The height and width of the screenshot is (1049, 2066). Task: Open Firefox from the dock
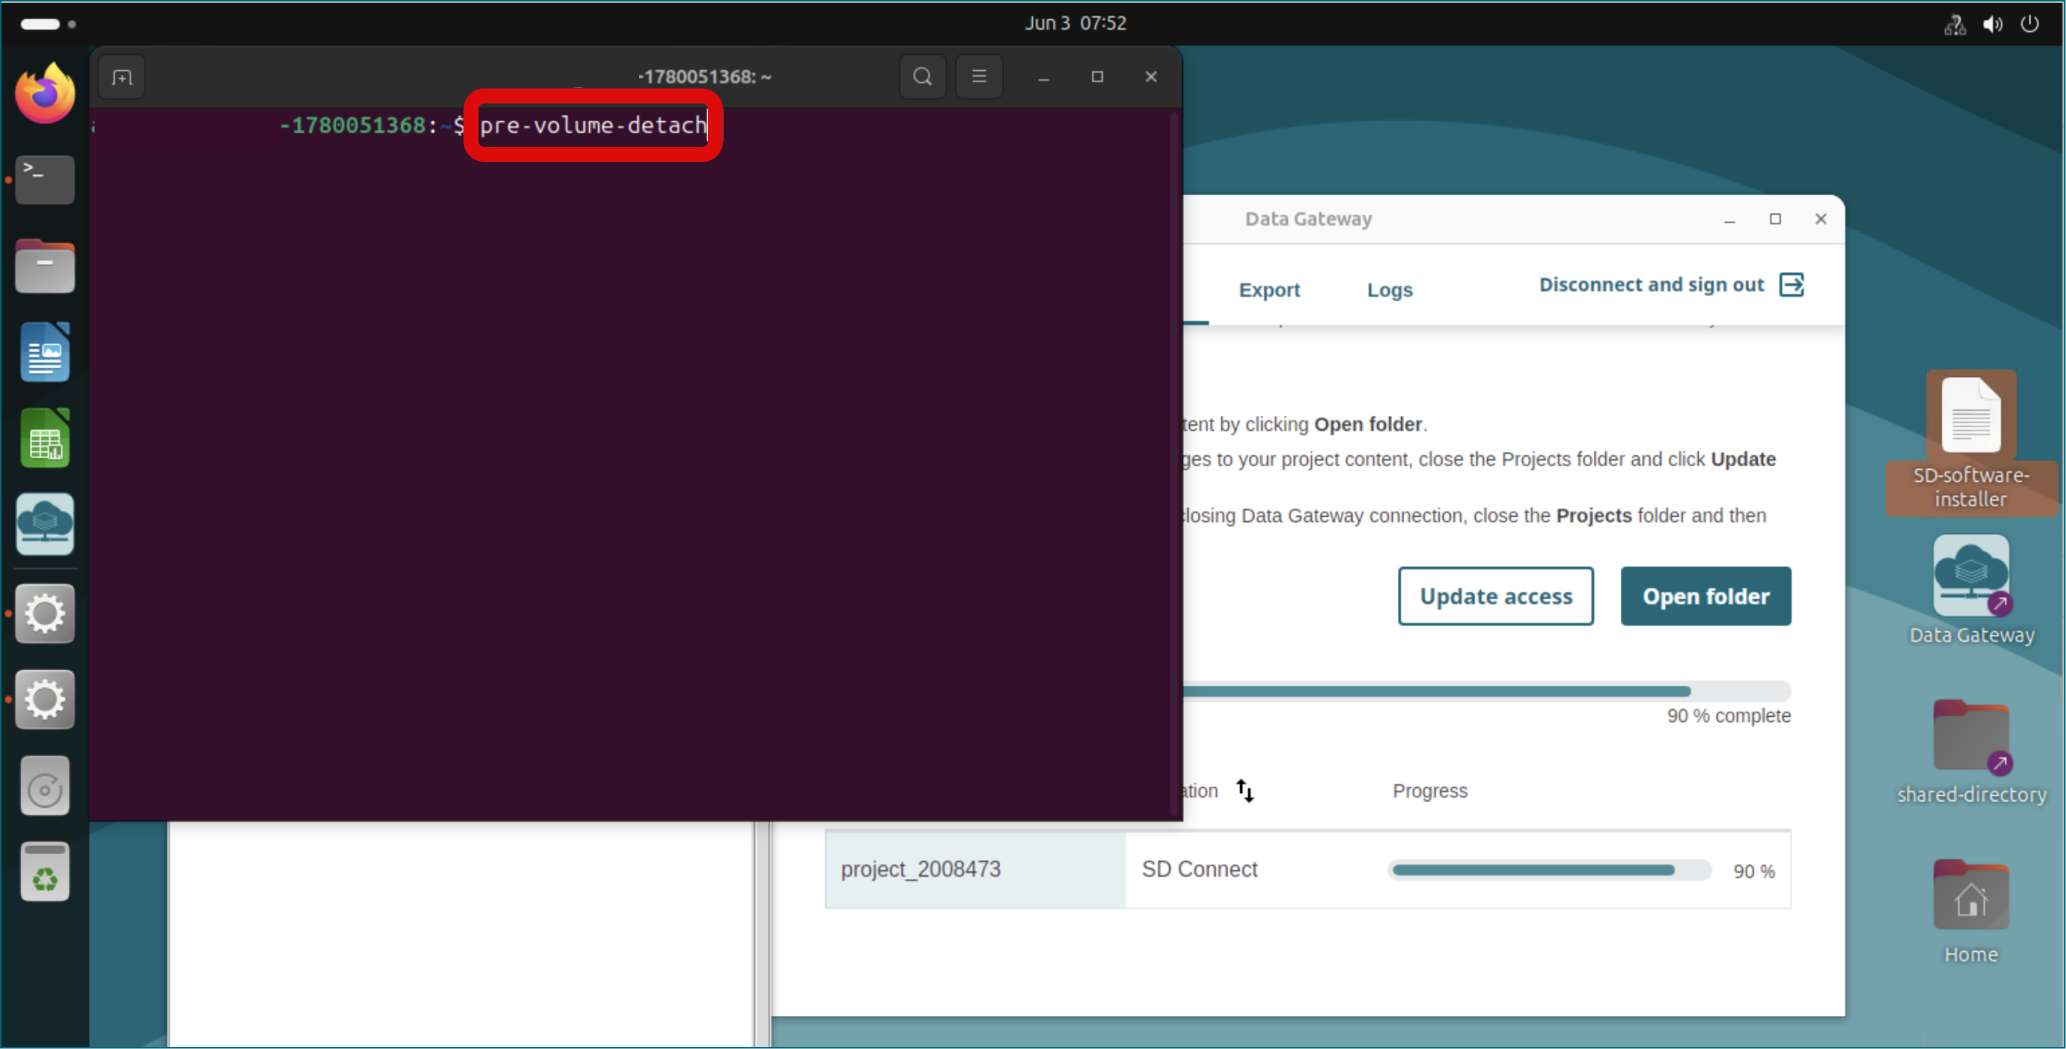[45, 94]
